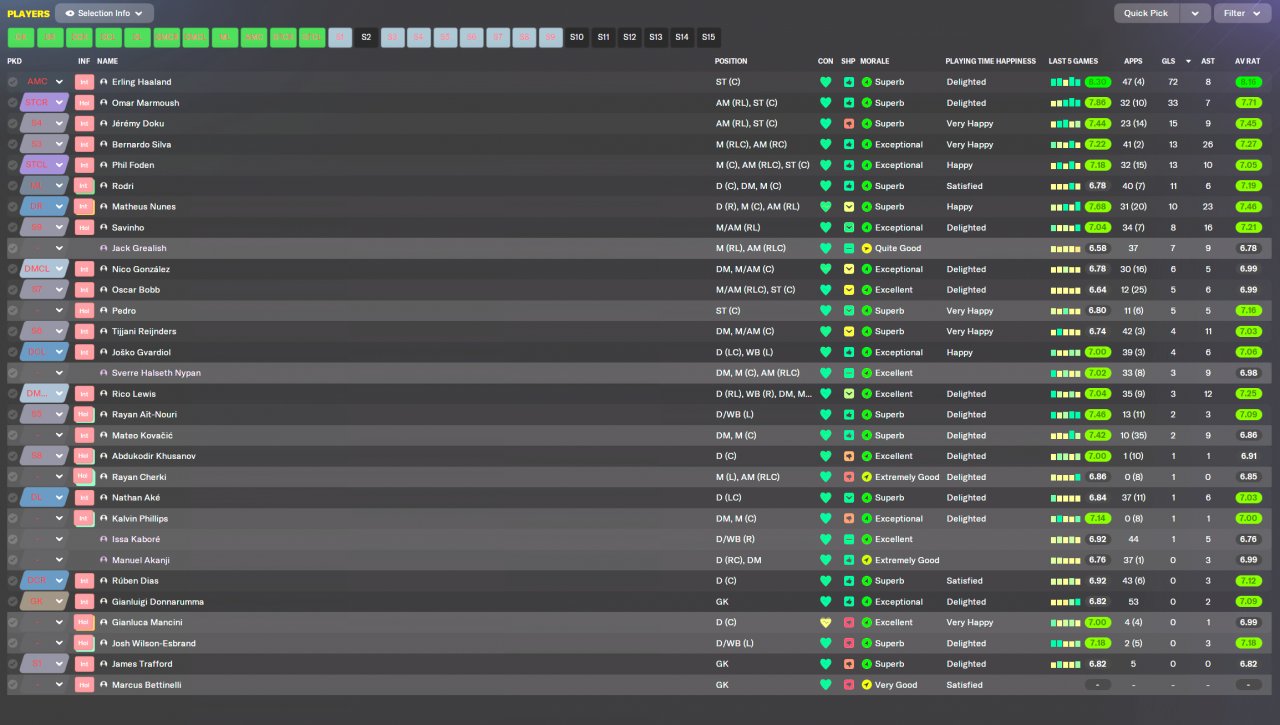Click the last 5 games bars for Savinho

1065,227
